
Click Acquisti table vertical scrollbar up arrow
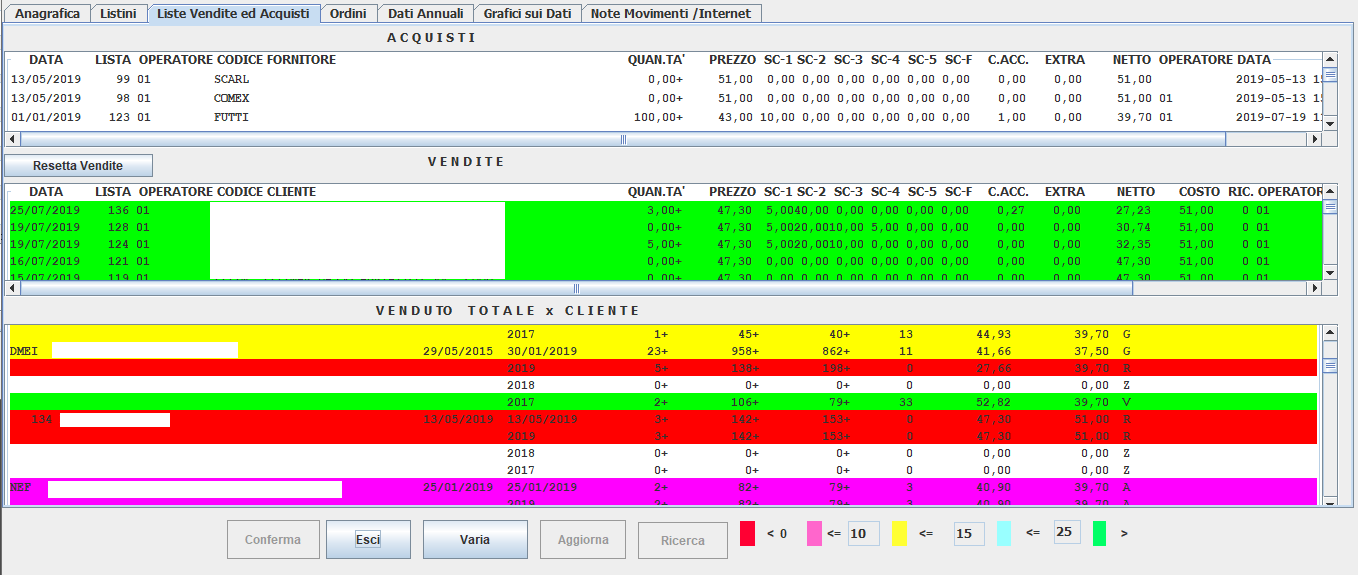(x=1330, y=59)
